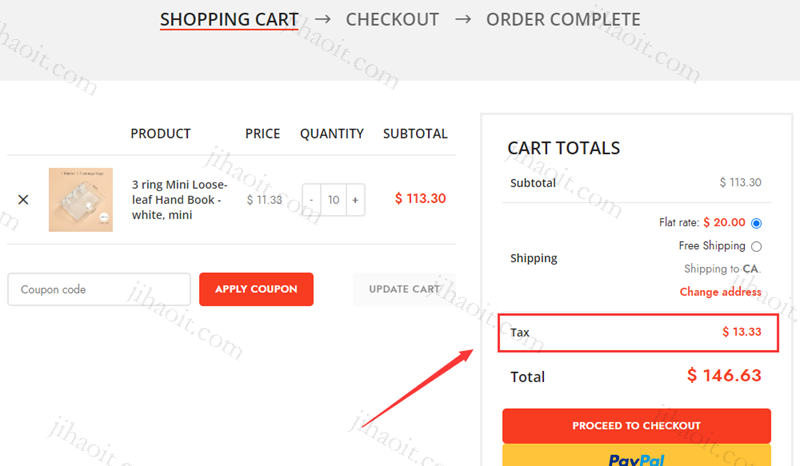Select the Flat rate shipping option
Viewport: 800px width, 466px height.
point(756,223)
